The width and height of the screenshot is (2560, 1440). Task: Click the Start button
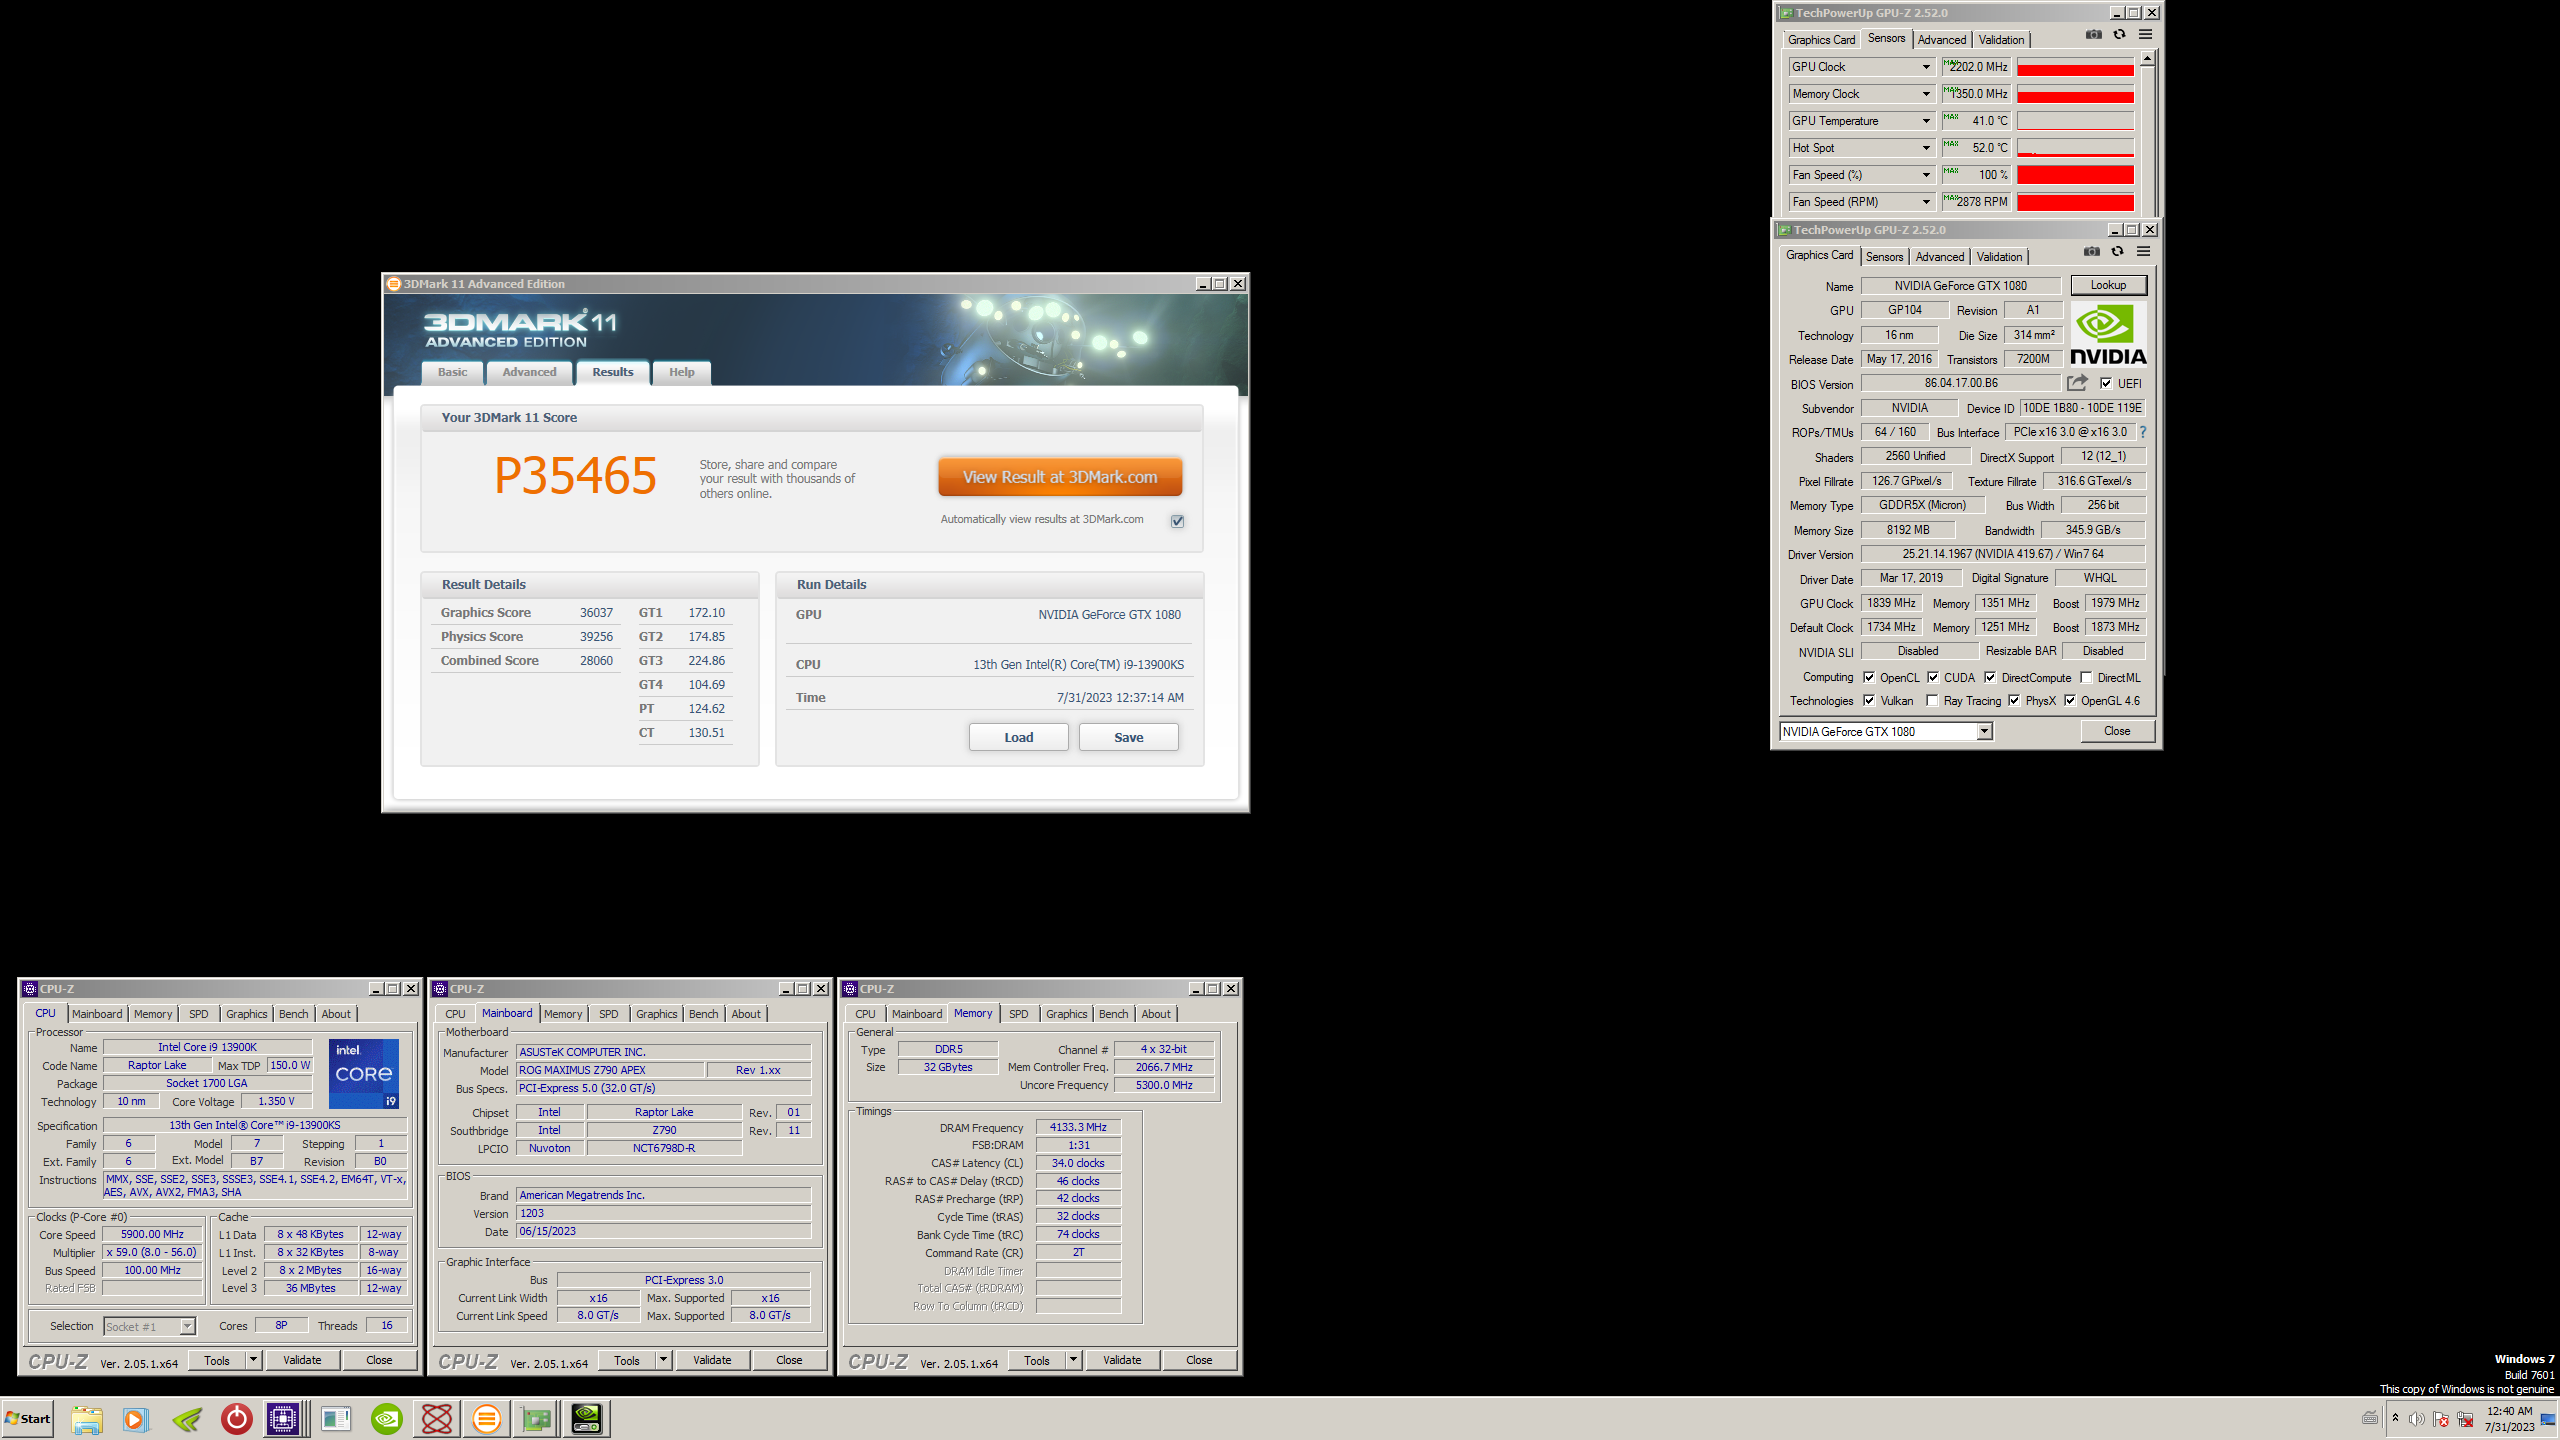coord(27,1418)
